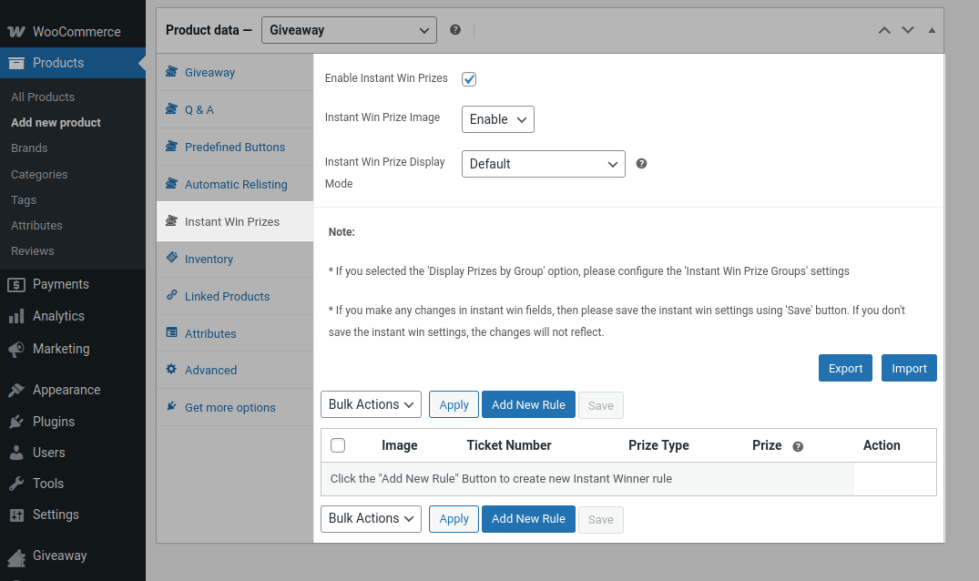979x581 pixels.
Task: Uncheck Enable Instant Win Prizes checkbox
Action: [469, 79]
